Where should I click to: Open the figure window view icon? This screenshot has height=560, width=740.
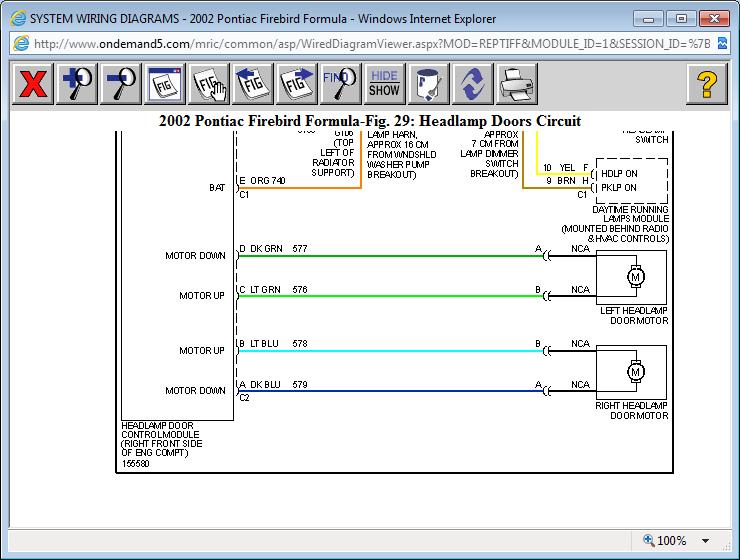[x=165, y=84]
